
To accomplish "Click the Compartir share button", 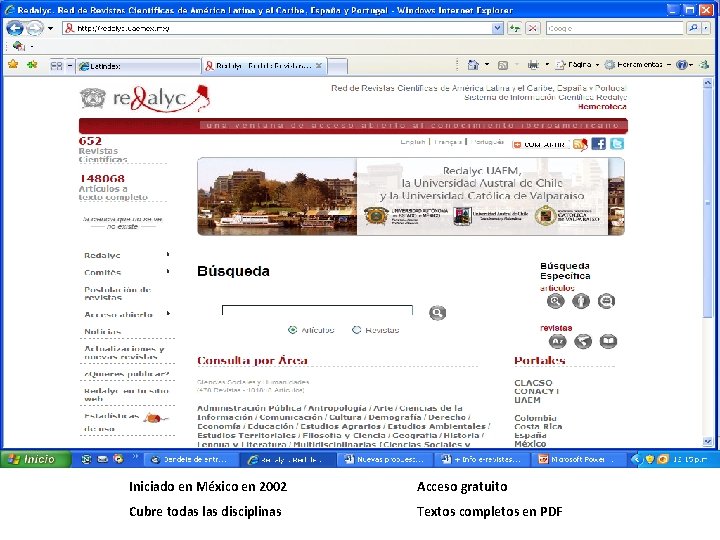I will [x=540, y=145].
